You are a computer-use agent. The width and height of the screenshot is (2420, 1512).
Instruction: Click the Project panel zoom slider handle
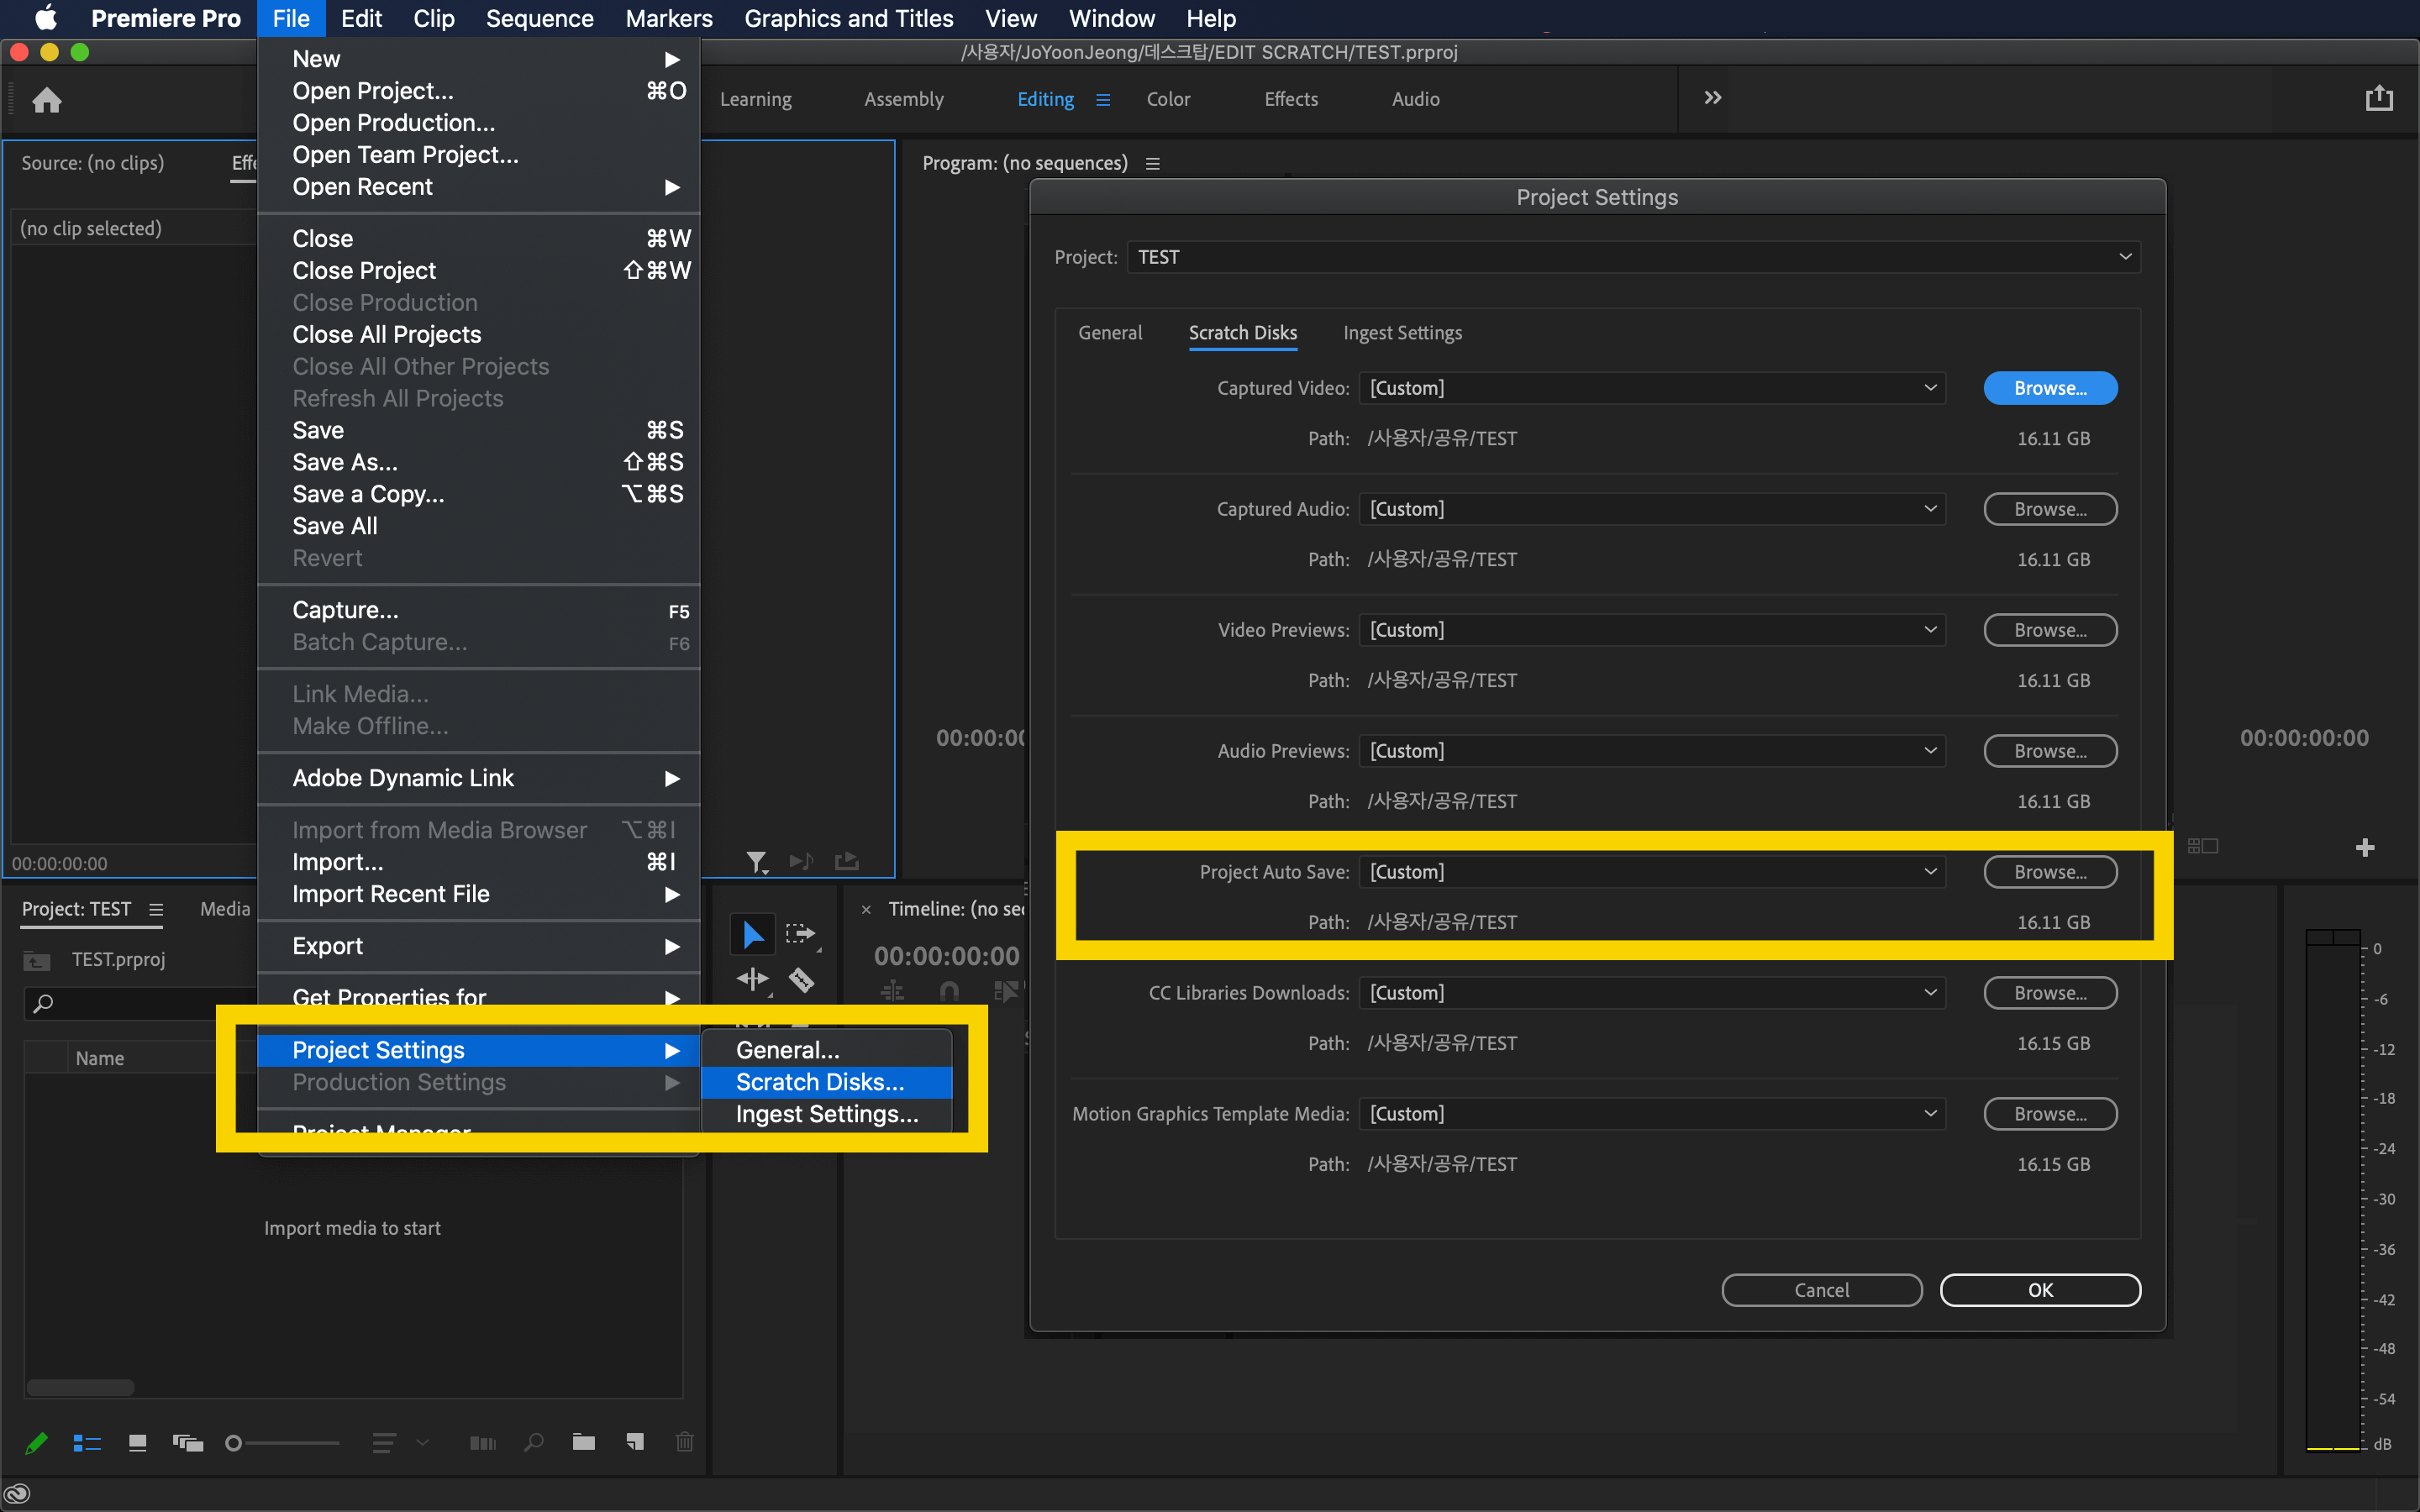pos(233,1443)
